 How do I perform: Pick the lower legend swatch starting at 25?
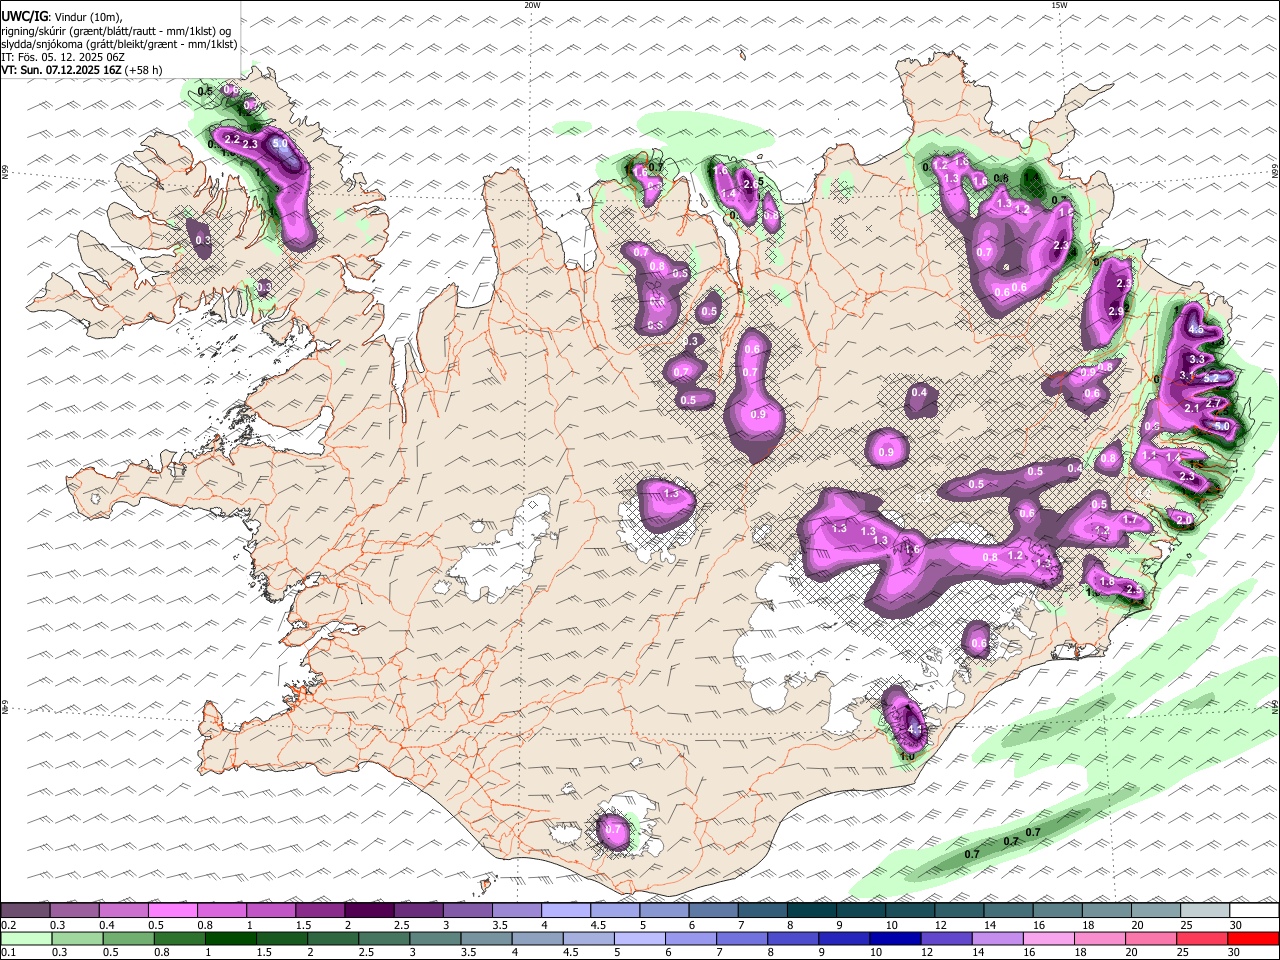tap(1200, 939)
